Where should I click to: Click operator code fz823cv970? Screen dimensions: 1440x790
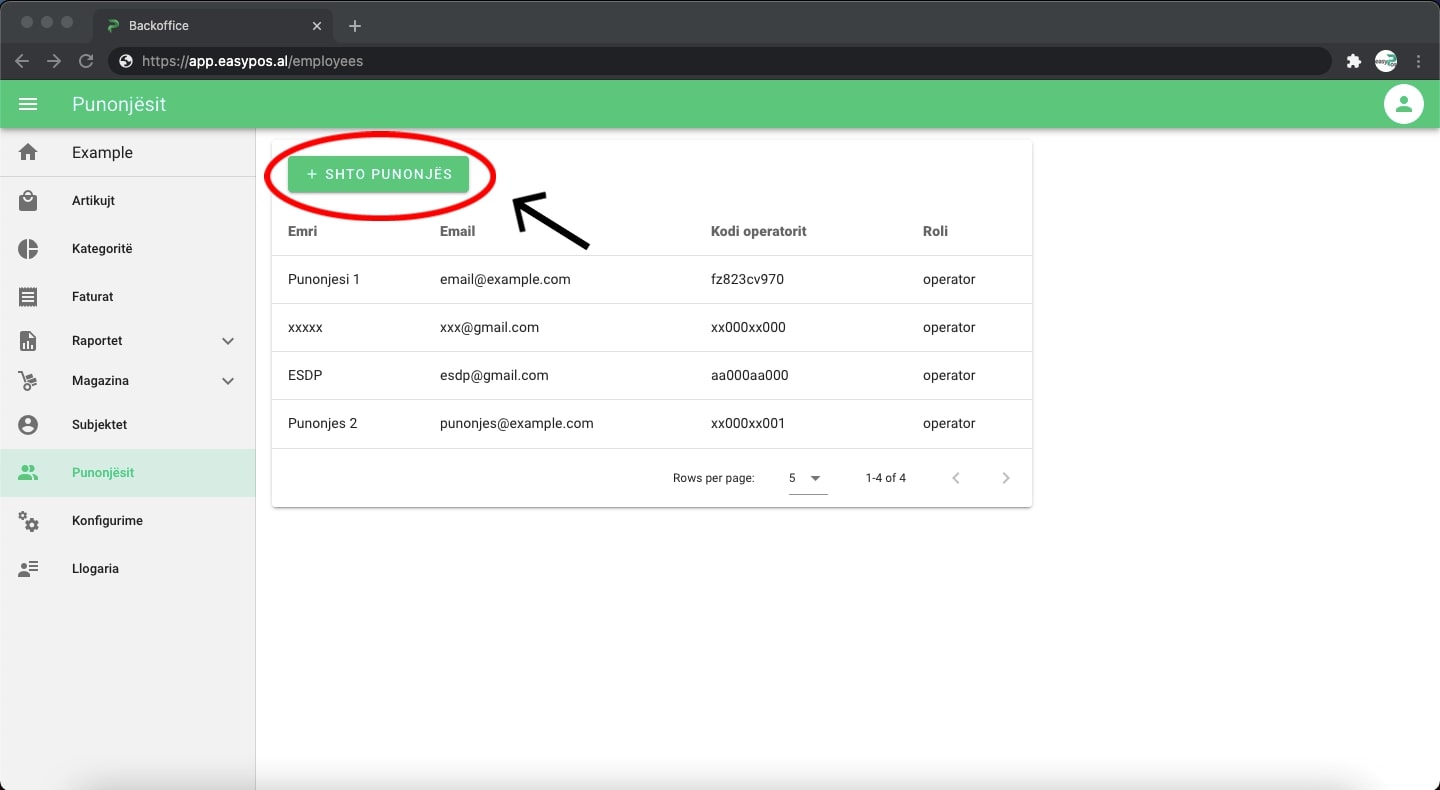click(x=748, y=279)
